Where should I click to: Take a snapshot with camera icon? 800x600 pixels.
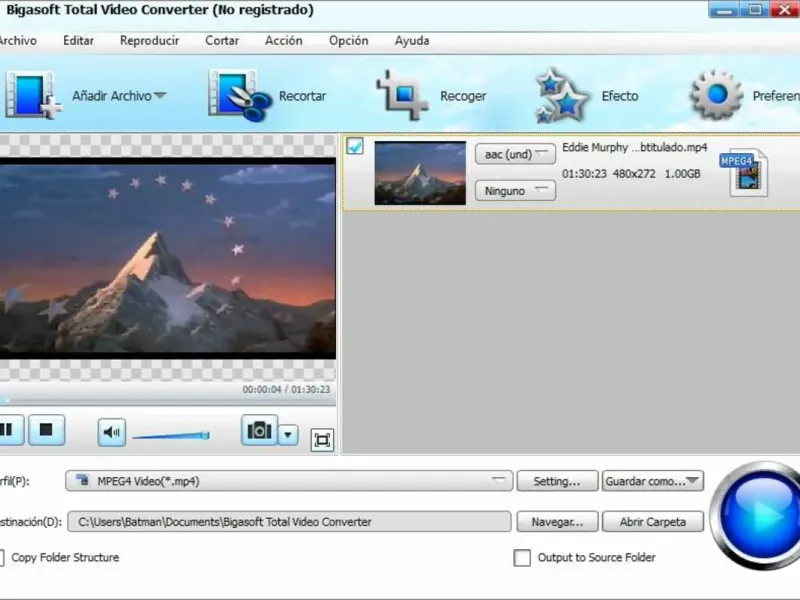(x=259, y=430)
